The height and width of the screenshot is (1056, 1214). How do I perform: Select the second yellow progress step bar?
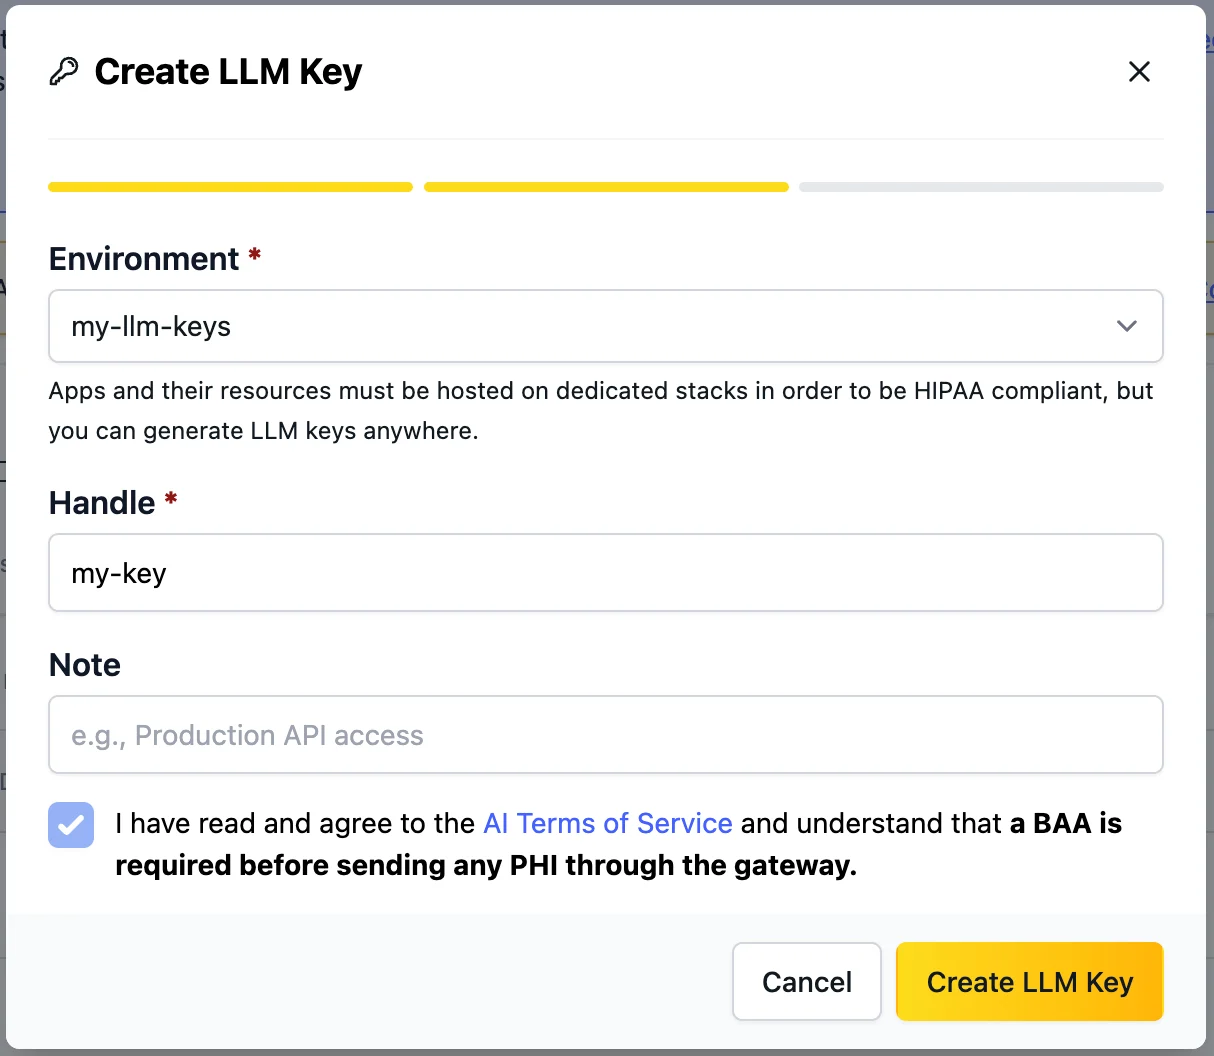click(606, 187)
